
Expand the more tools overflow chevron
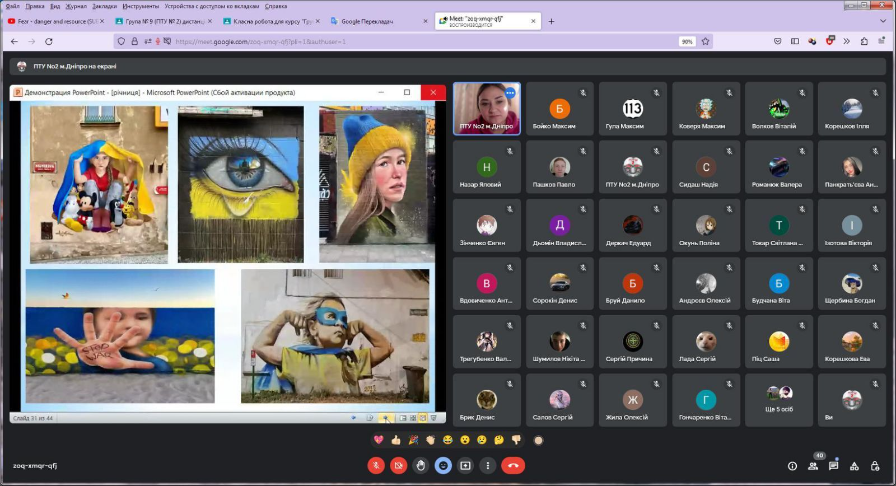(846, 41)
